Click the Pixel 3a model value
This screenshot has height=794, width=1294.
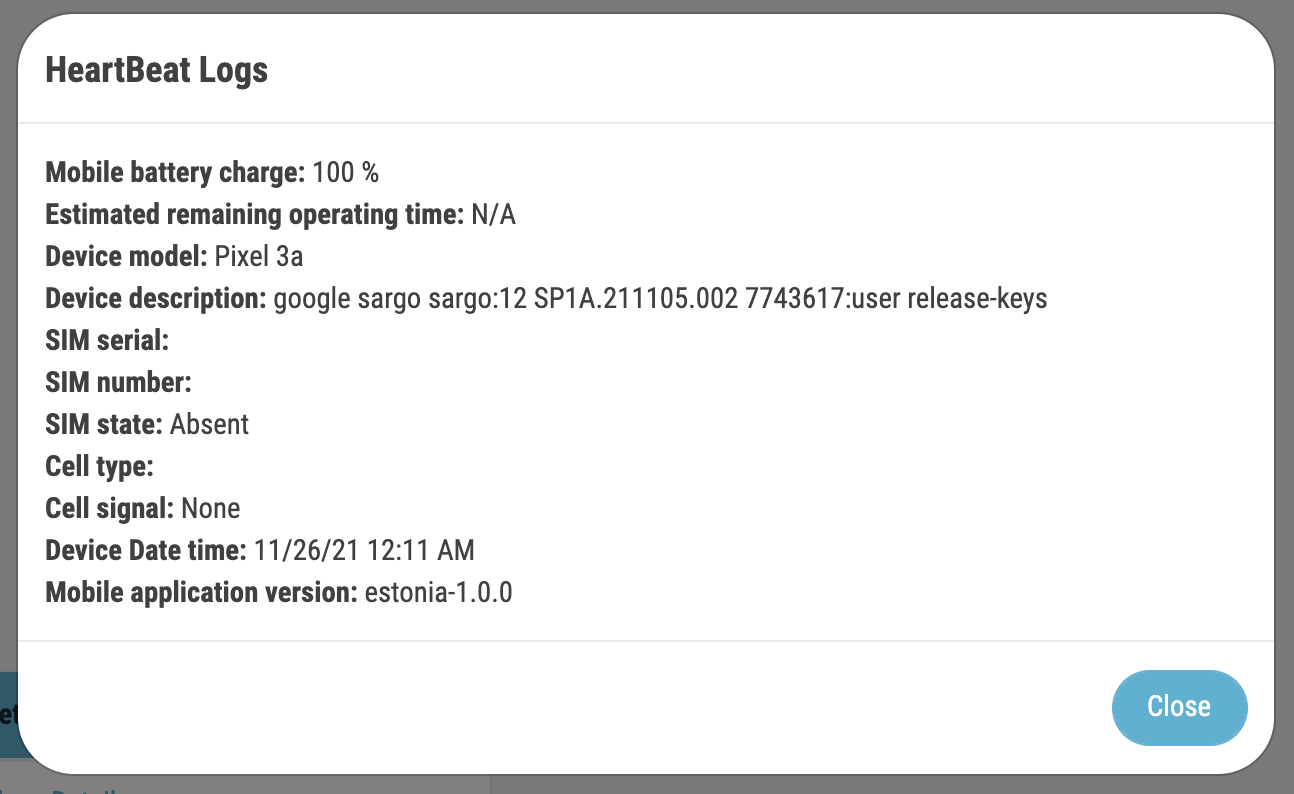259,257
